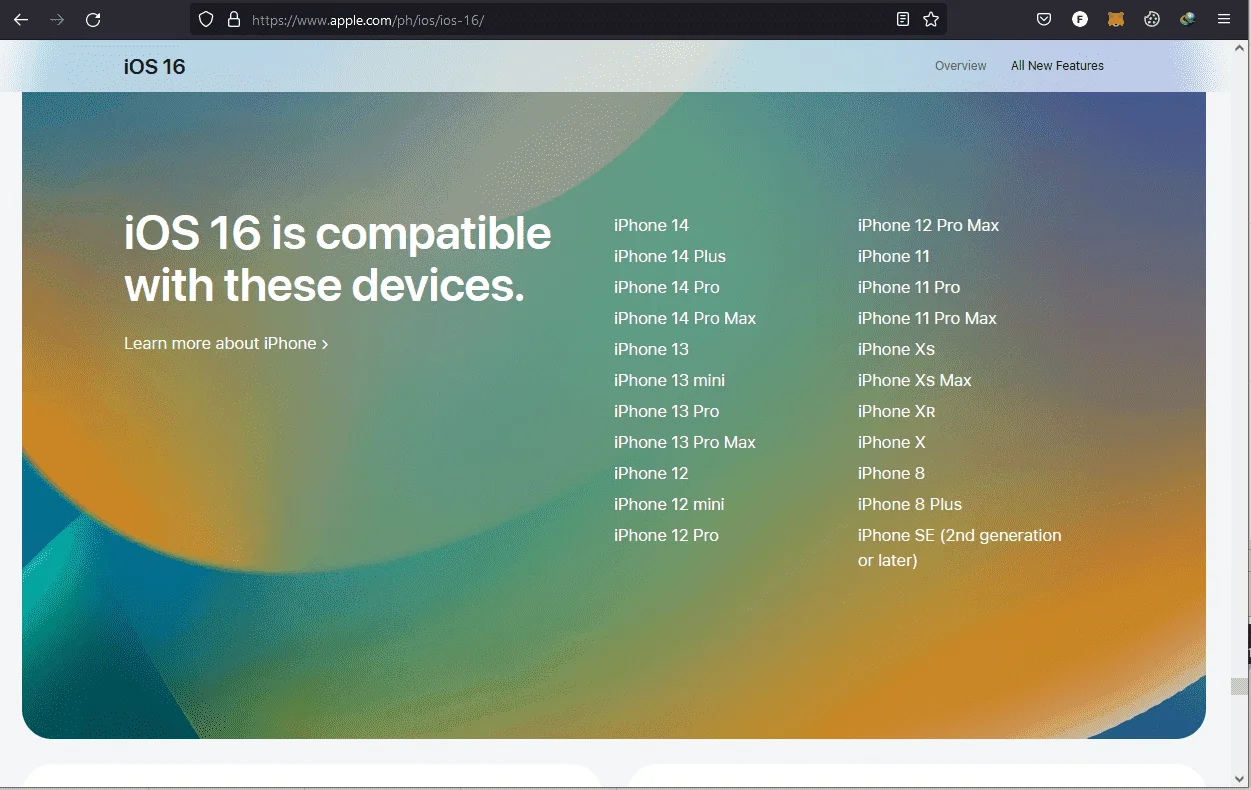Viewport: 1251px width, 790px height.
Task: Click the text iPhone 12
Action: point(651,473)
